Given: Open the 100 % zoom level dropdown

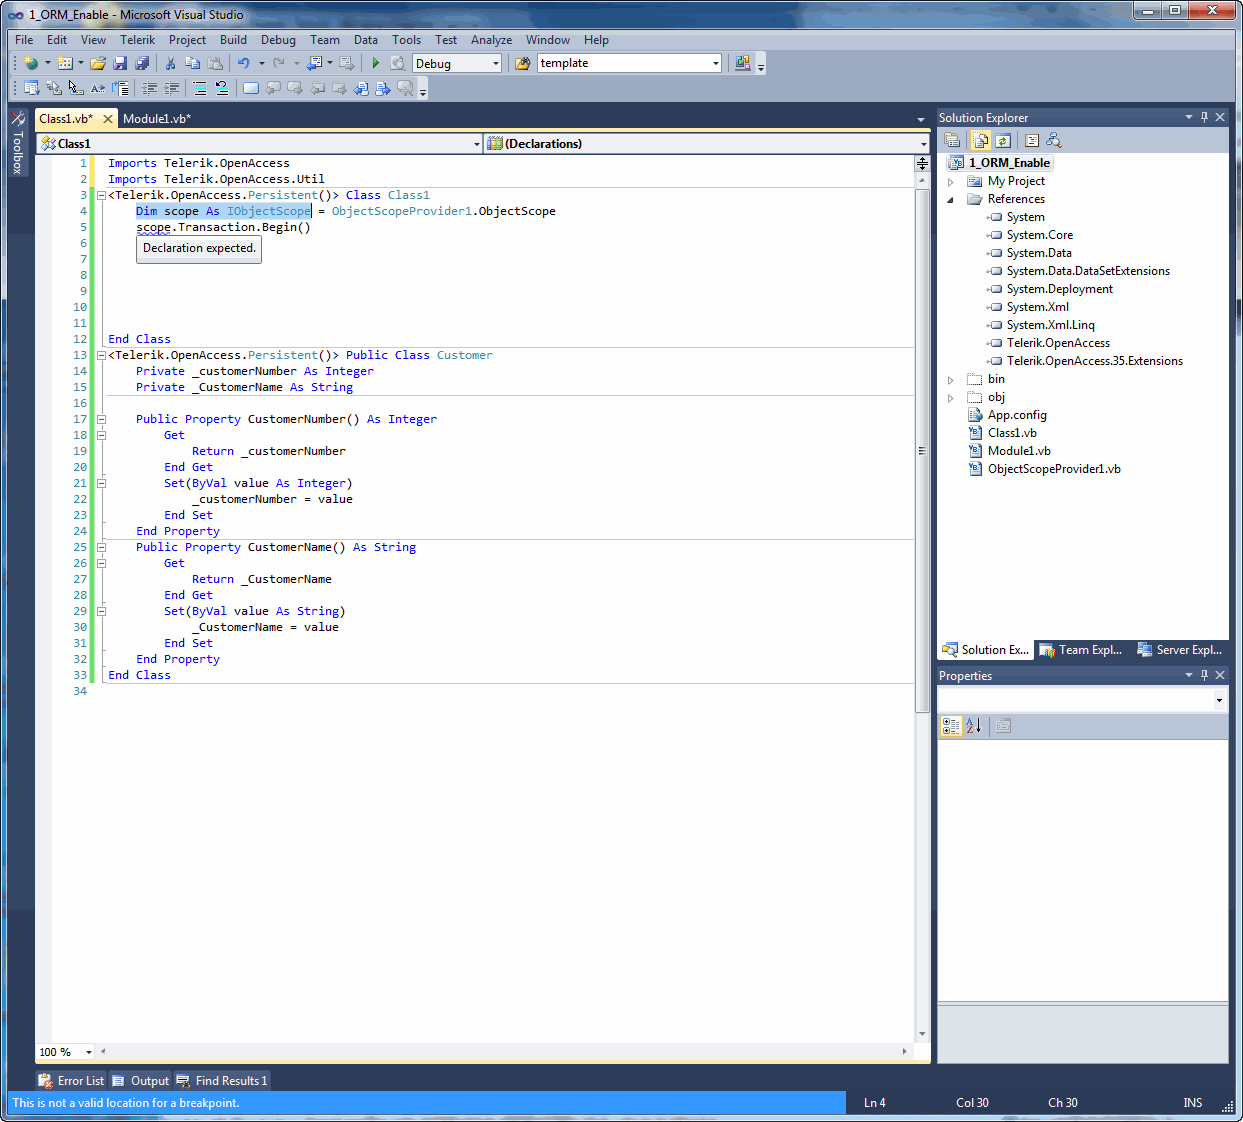Looking at the screenshot, I should [x=89, y=1052].
